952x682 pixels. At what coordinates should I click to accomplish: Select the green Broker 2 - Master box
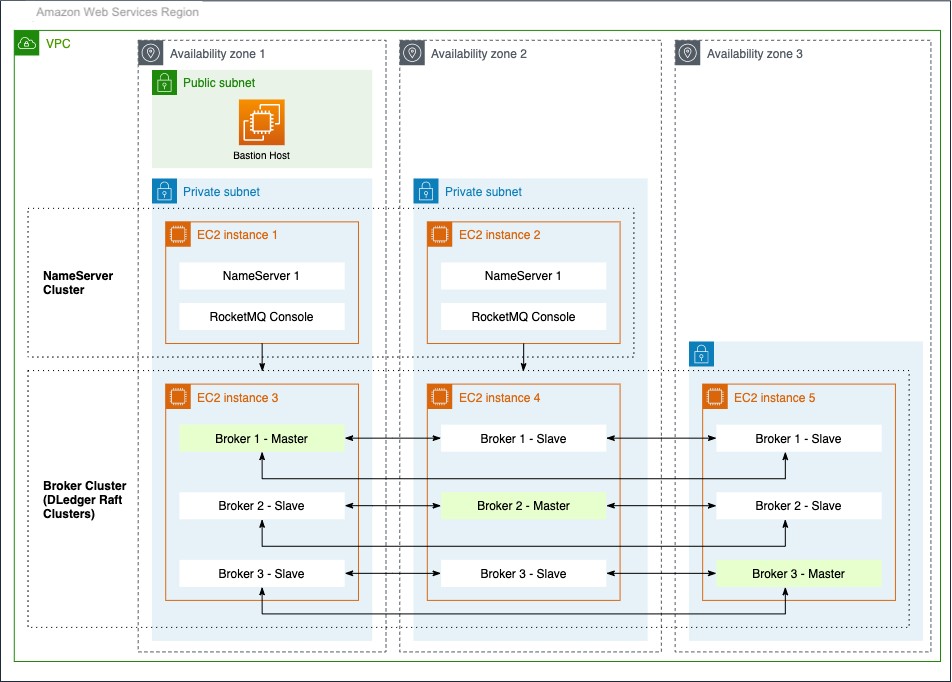(x=523, y=506)
